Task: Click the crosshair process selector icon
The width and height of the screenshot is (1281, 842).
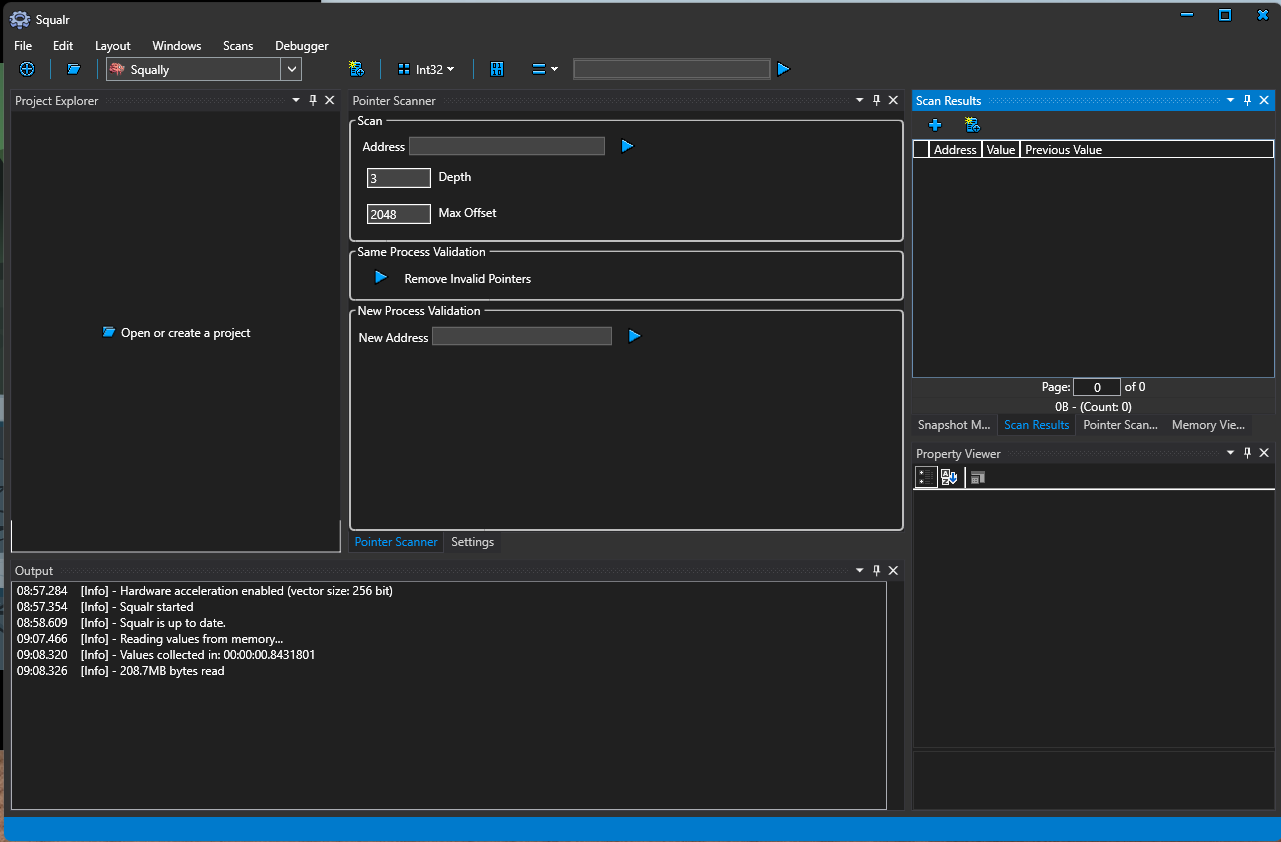Action: pyautogui.click(x=27, y=69)
